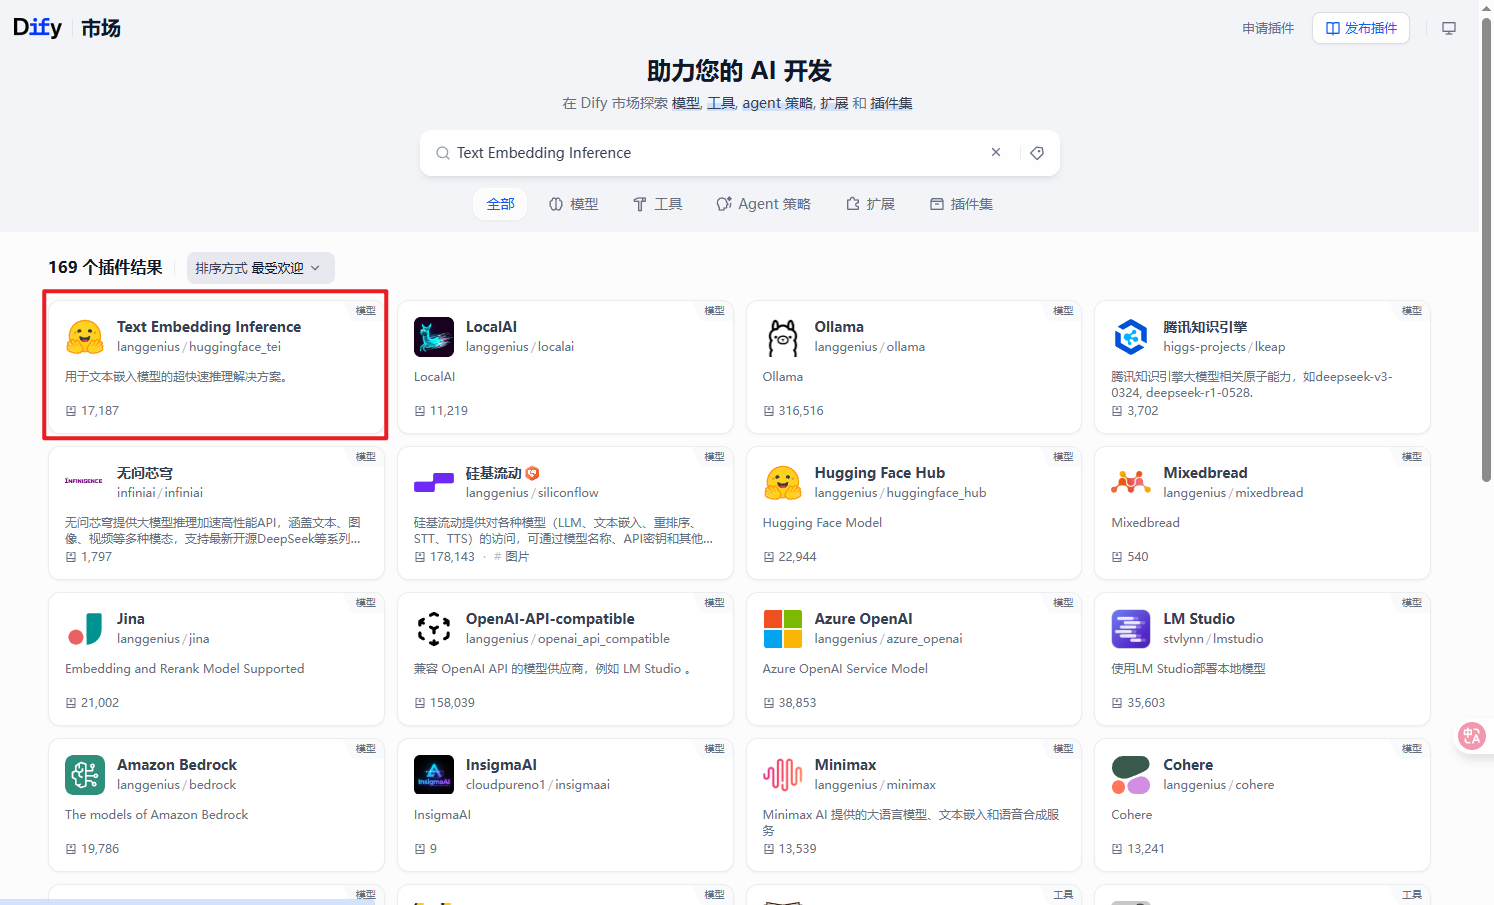Click cloudpureno1/insigmaai author text
Viewport: 1494px width, 905px height.
tap(538, 785)
